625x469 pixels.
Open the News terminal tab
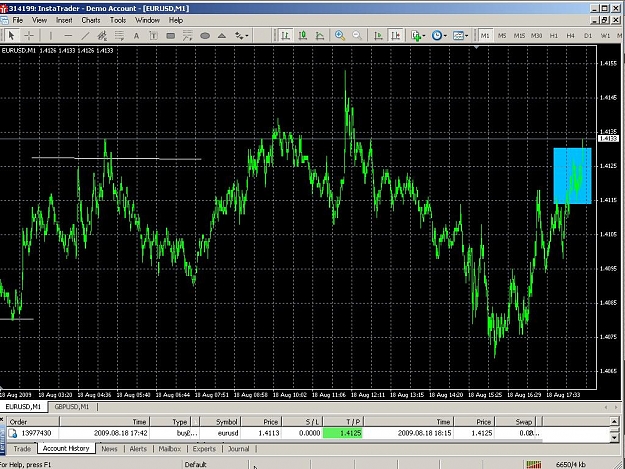point(109,449)
